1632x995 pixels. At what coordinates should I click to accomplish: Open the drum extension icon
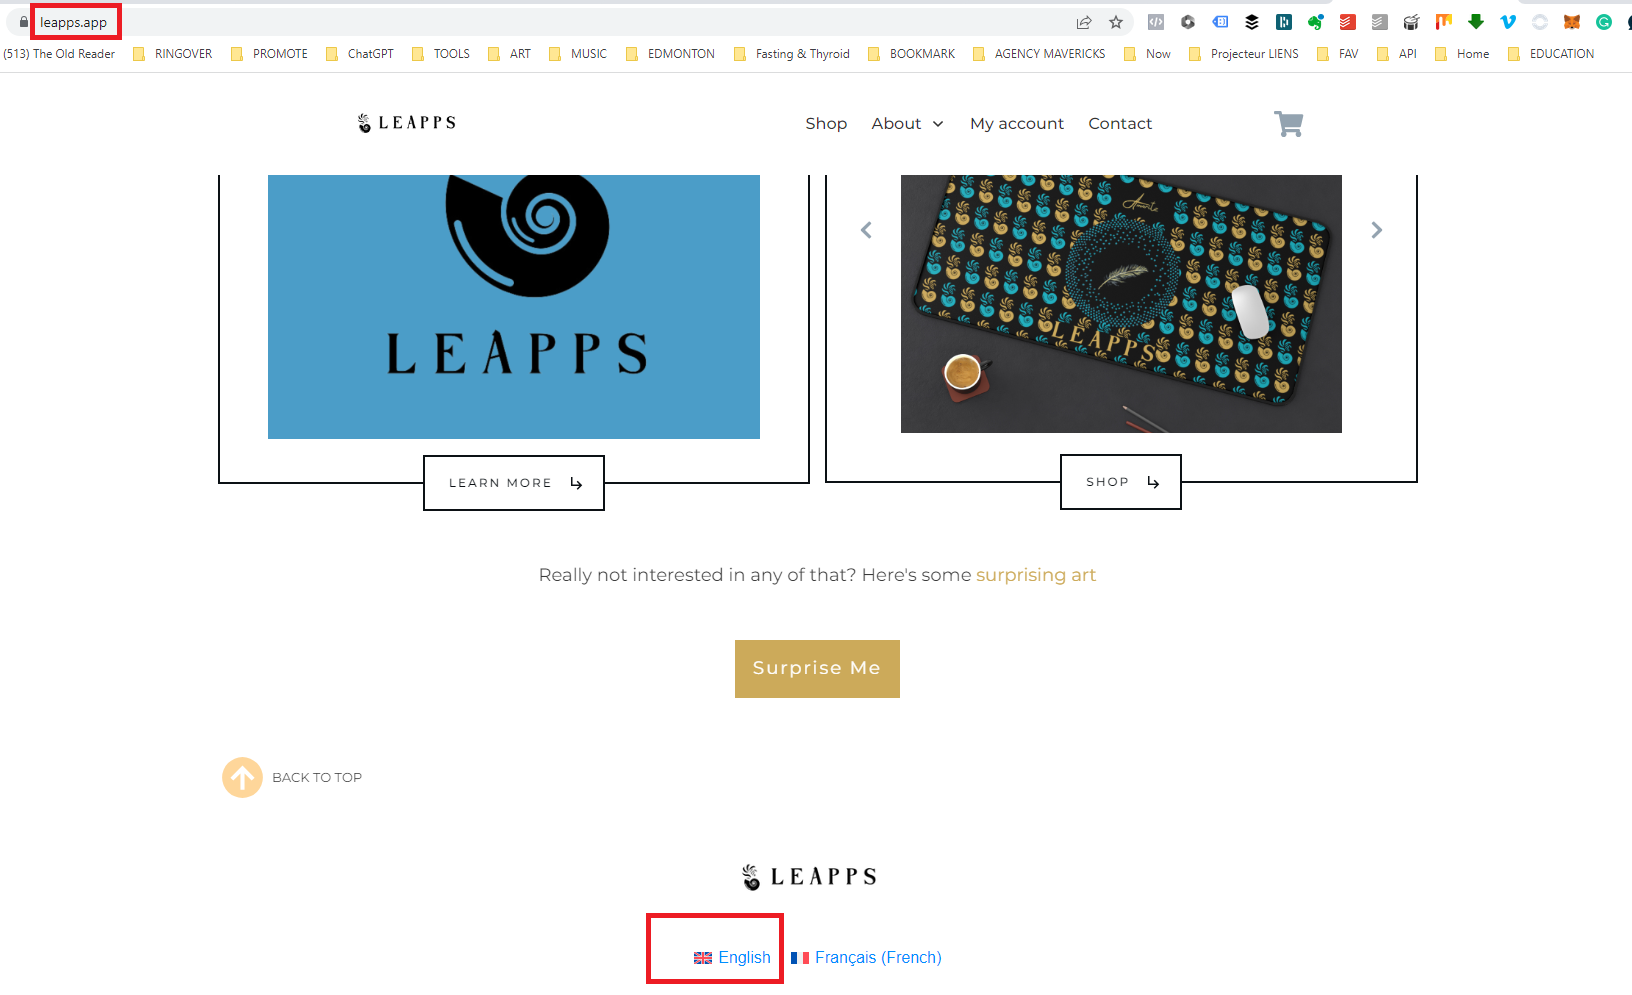point(1412,22)
